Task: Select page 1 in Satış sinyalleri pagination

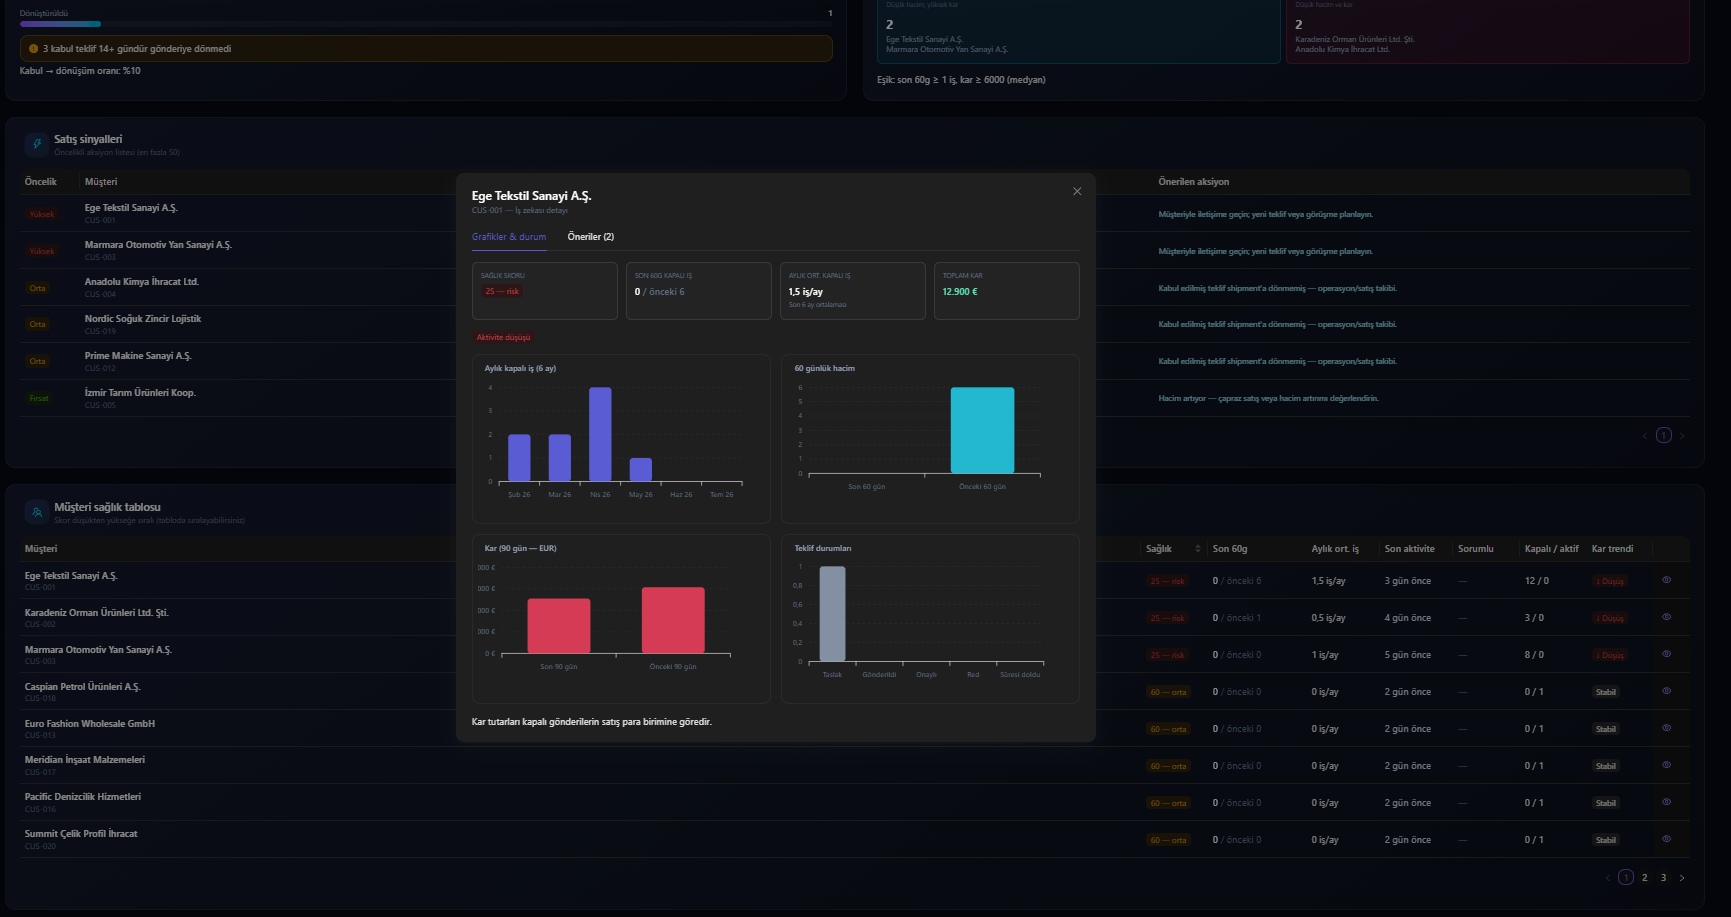Action: tap(1664, 435)
